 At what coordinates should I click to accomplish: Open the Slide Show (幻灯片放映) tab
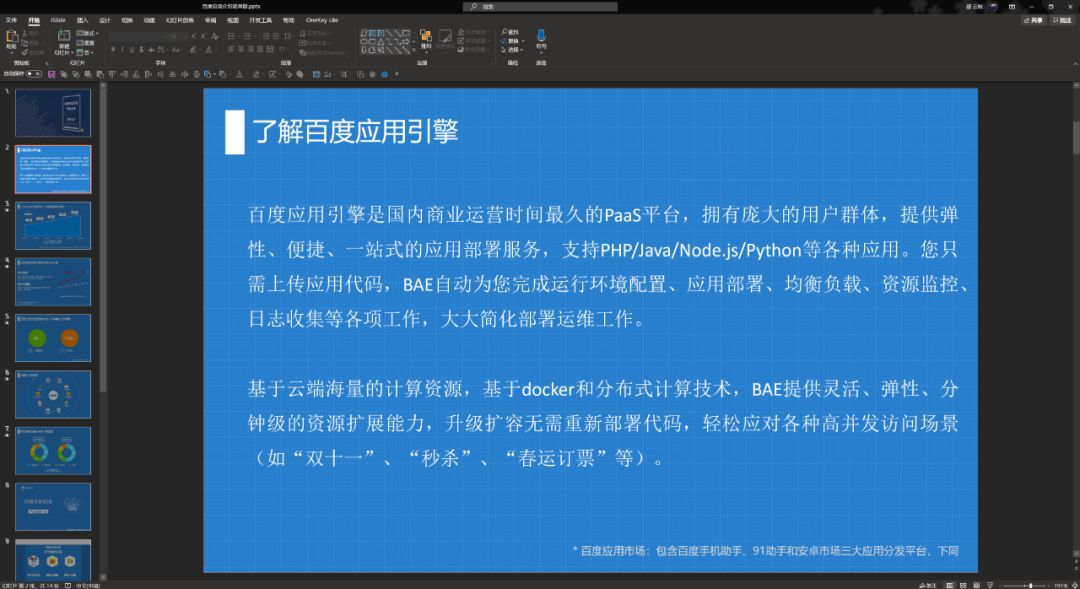180,21
